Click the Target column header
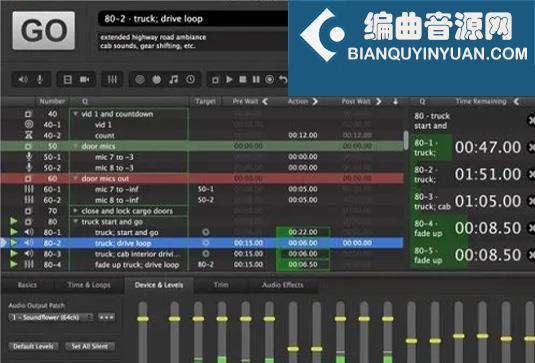The width and height of the screenshot is (535, 363). point(205,101)
